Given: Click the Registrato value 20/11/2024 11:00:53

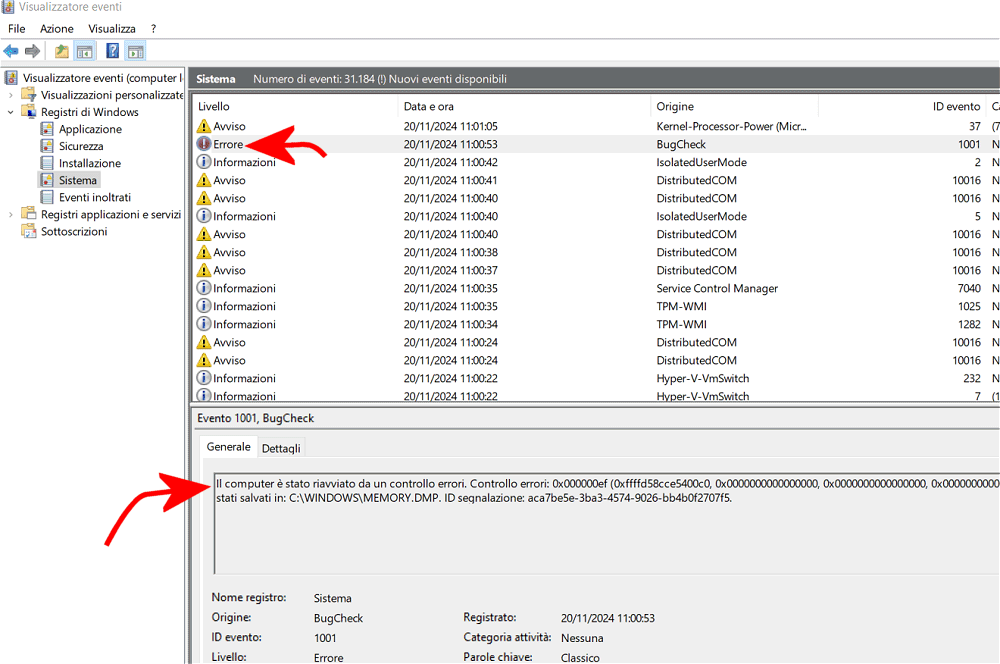Looking at the screenshot, I should pyautogui.click(x=607, y=618).
